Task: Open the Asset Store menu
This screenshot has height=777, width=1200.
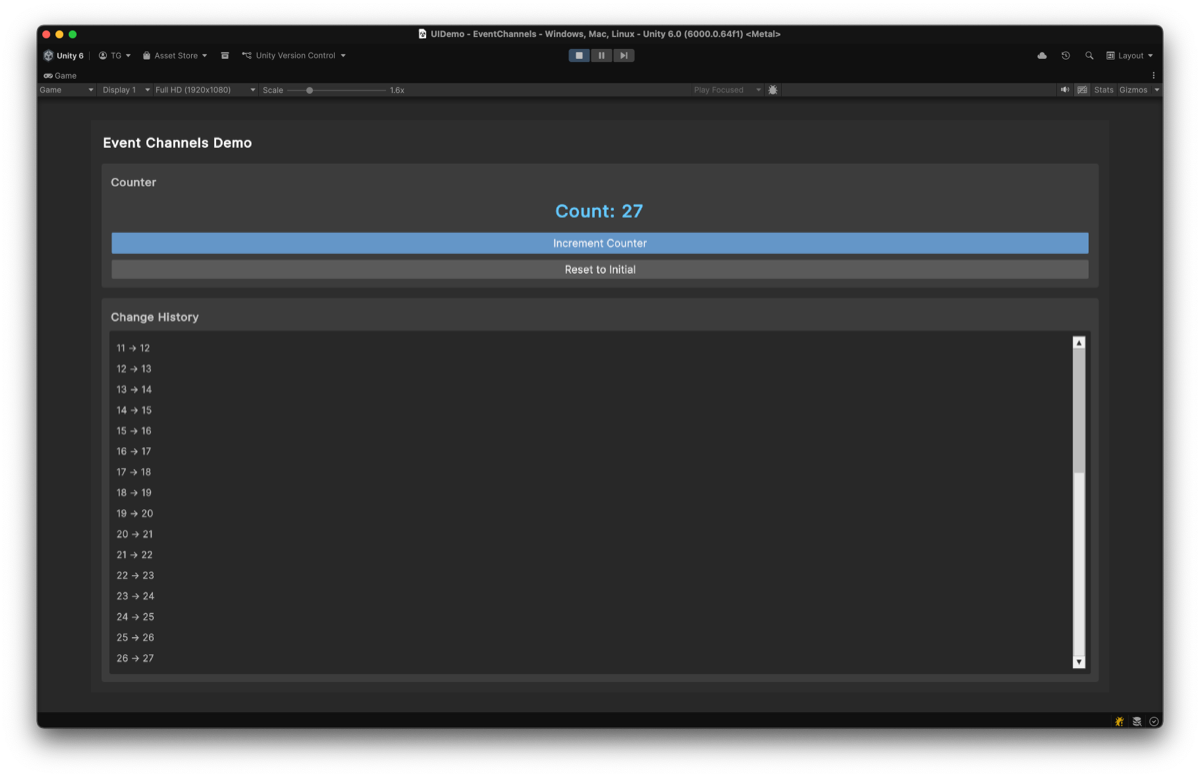Action: coord(175,56)
